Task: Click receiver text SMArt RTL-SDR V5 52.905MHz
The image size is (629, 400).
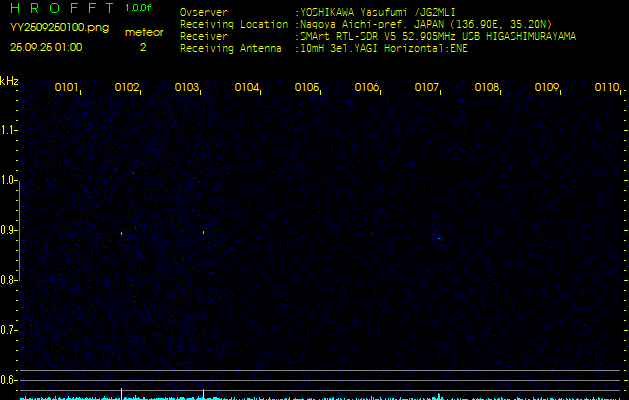Action: click(379, 37)
